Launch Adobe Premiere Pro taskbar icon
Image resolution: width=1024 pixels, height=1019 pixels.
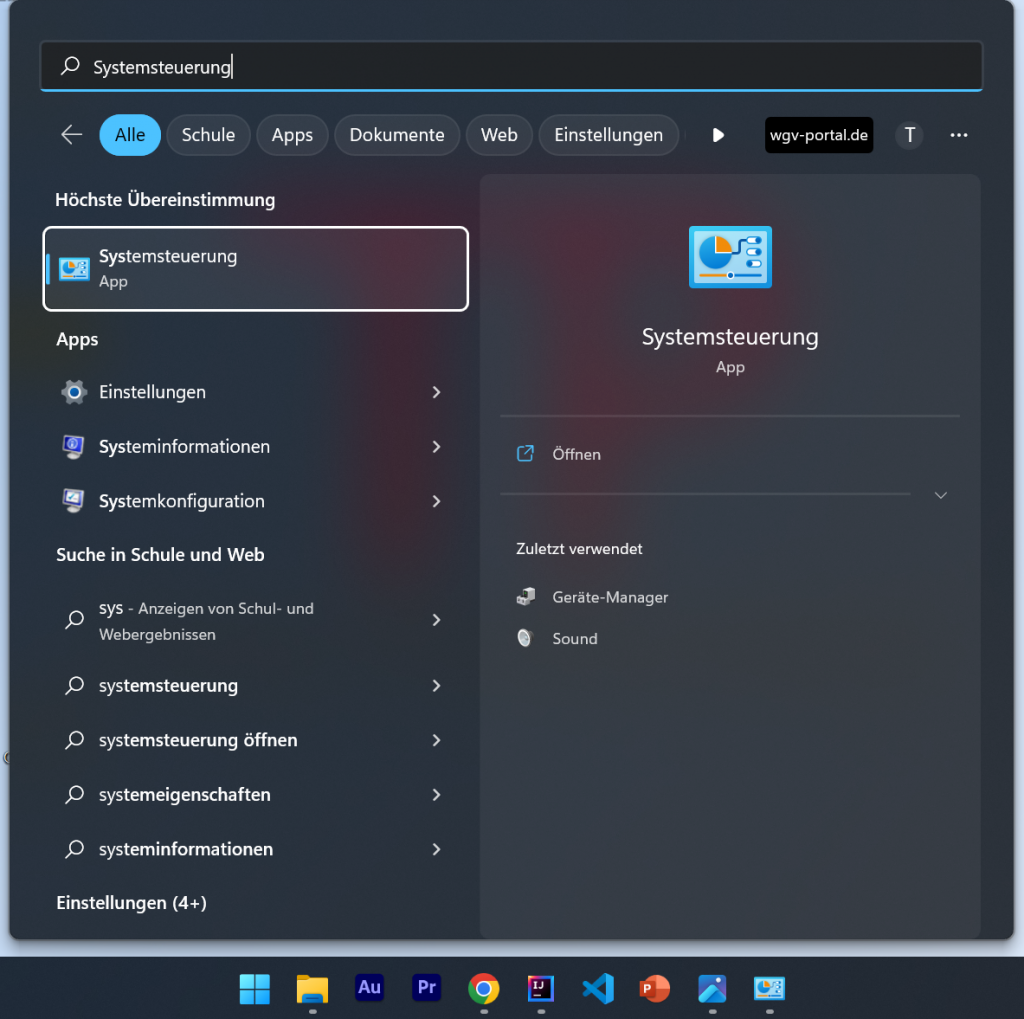[427, 988]
